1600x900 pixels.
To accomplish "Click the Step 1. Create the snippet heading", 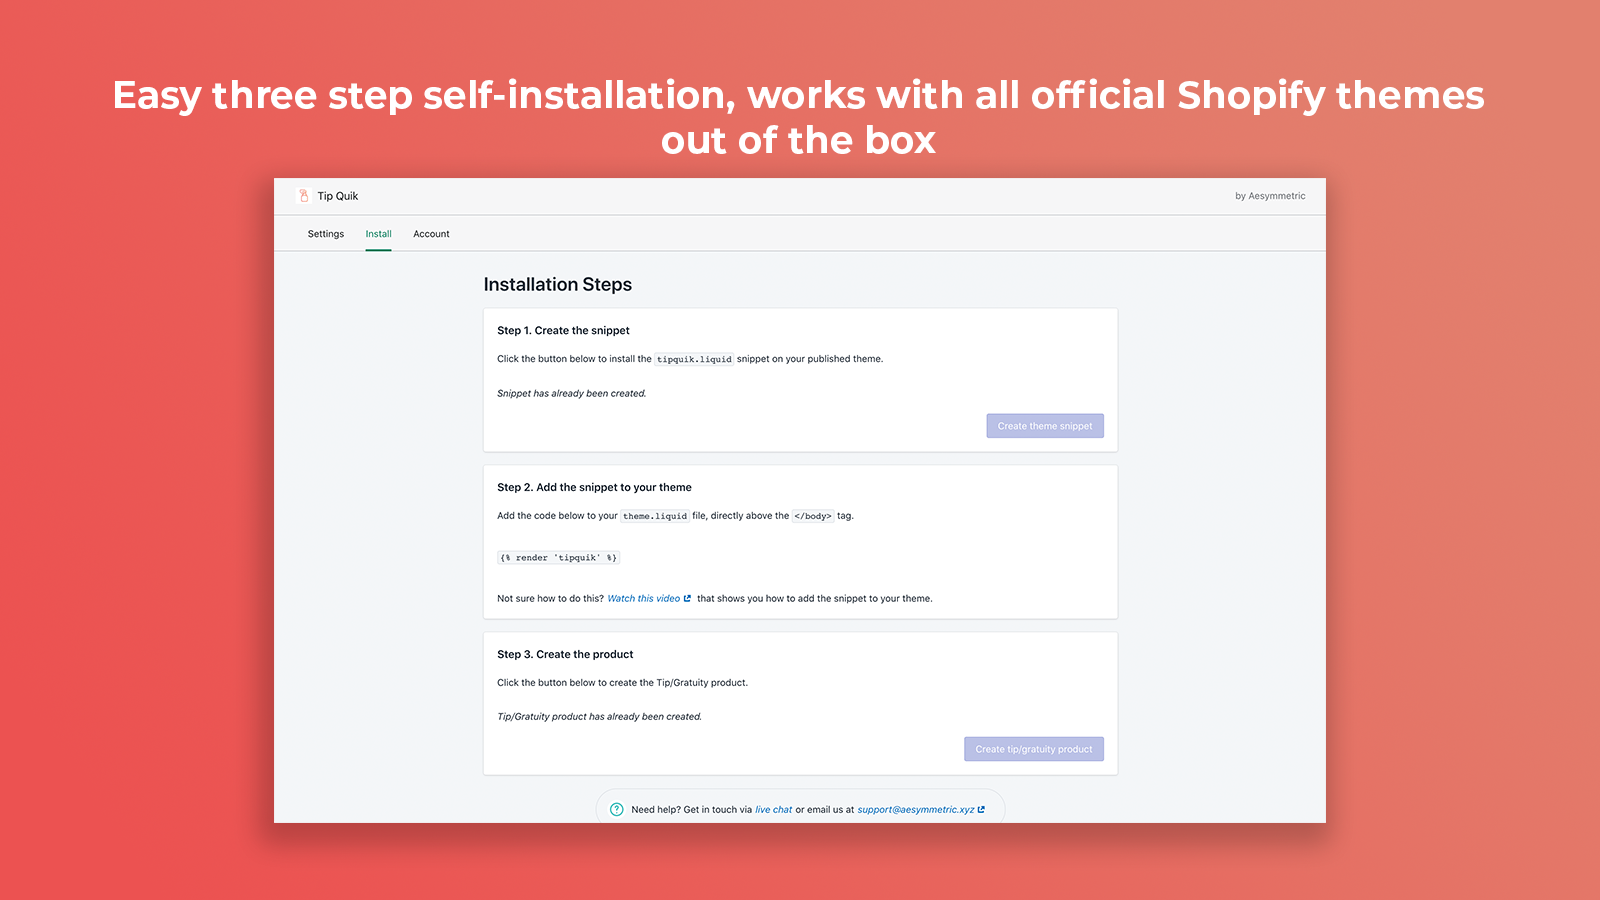I will click(x=563, y=330).
